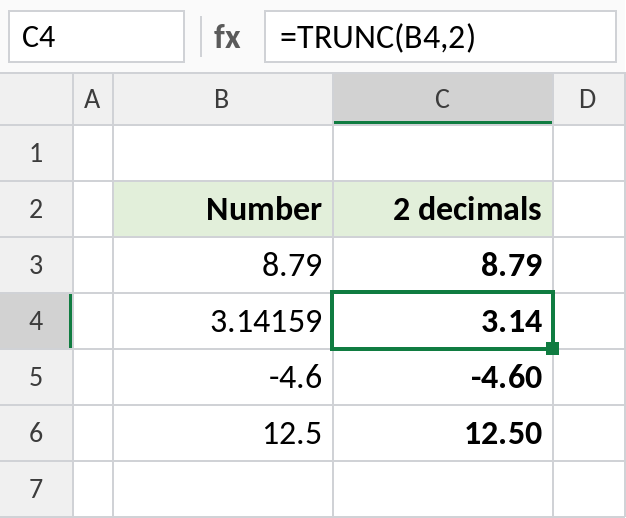Click the fill handle of cell C4

[x=553, y=348]
